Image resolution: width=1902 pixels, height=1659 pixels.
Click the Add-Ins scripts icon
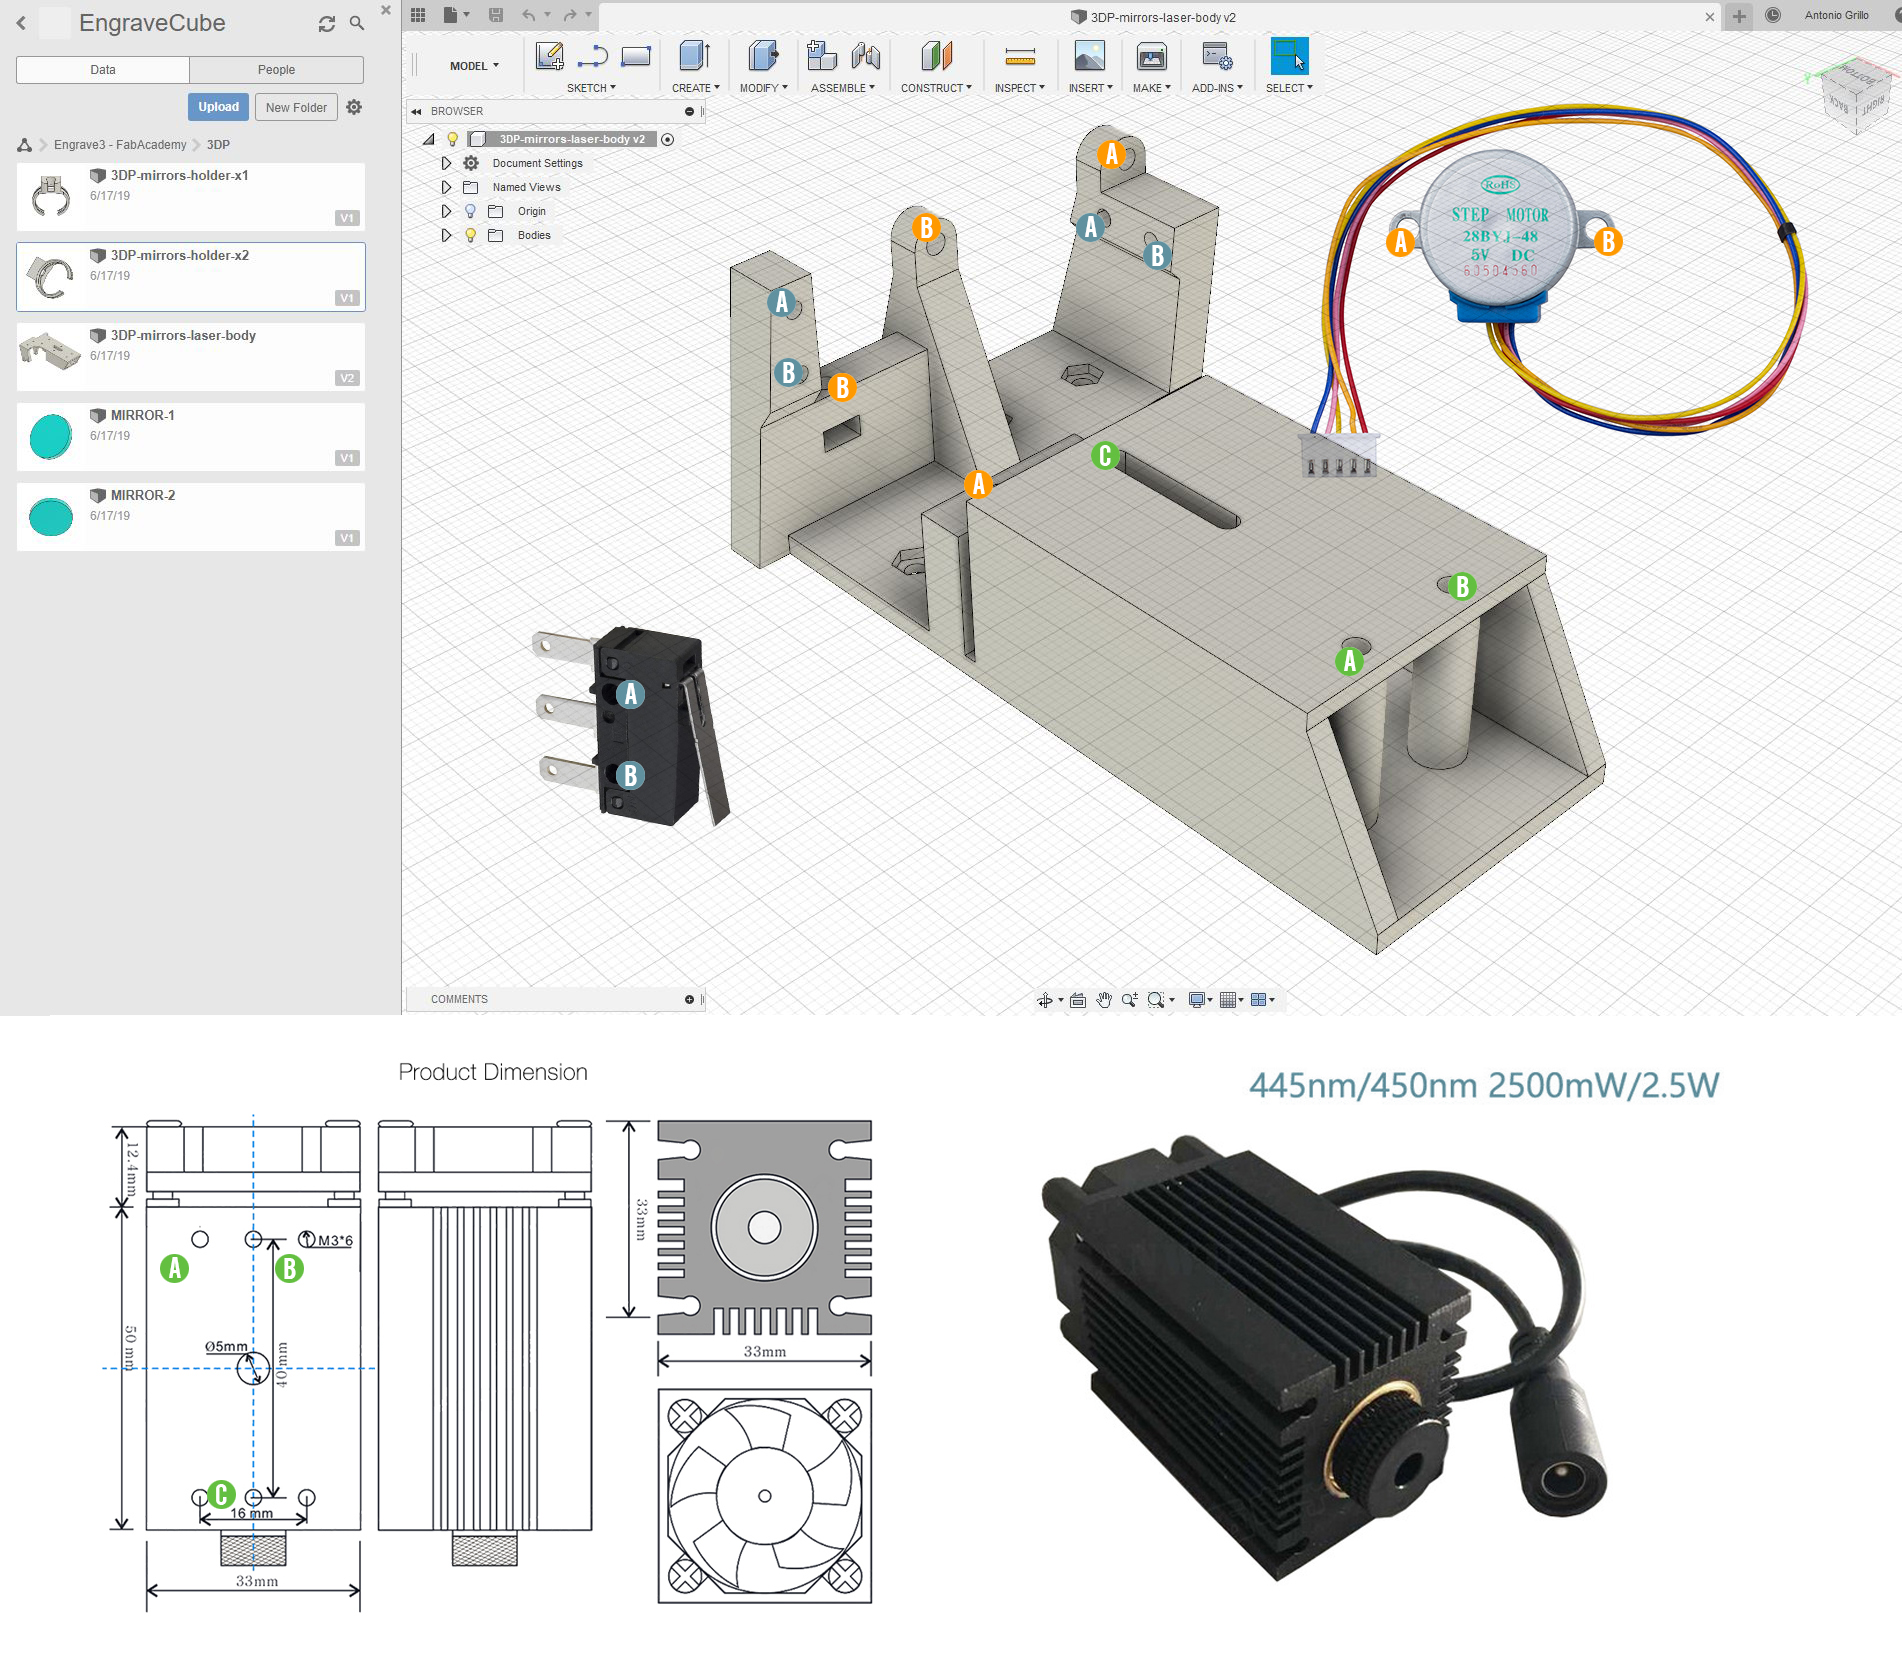[1217, 56]
